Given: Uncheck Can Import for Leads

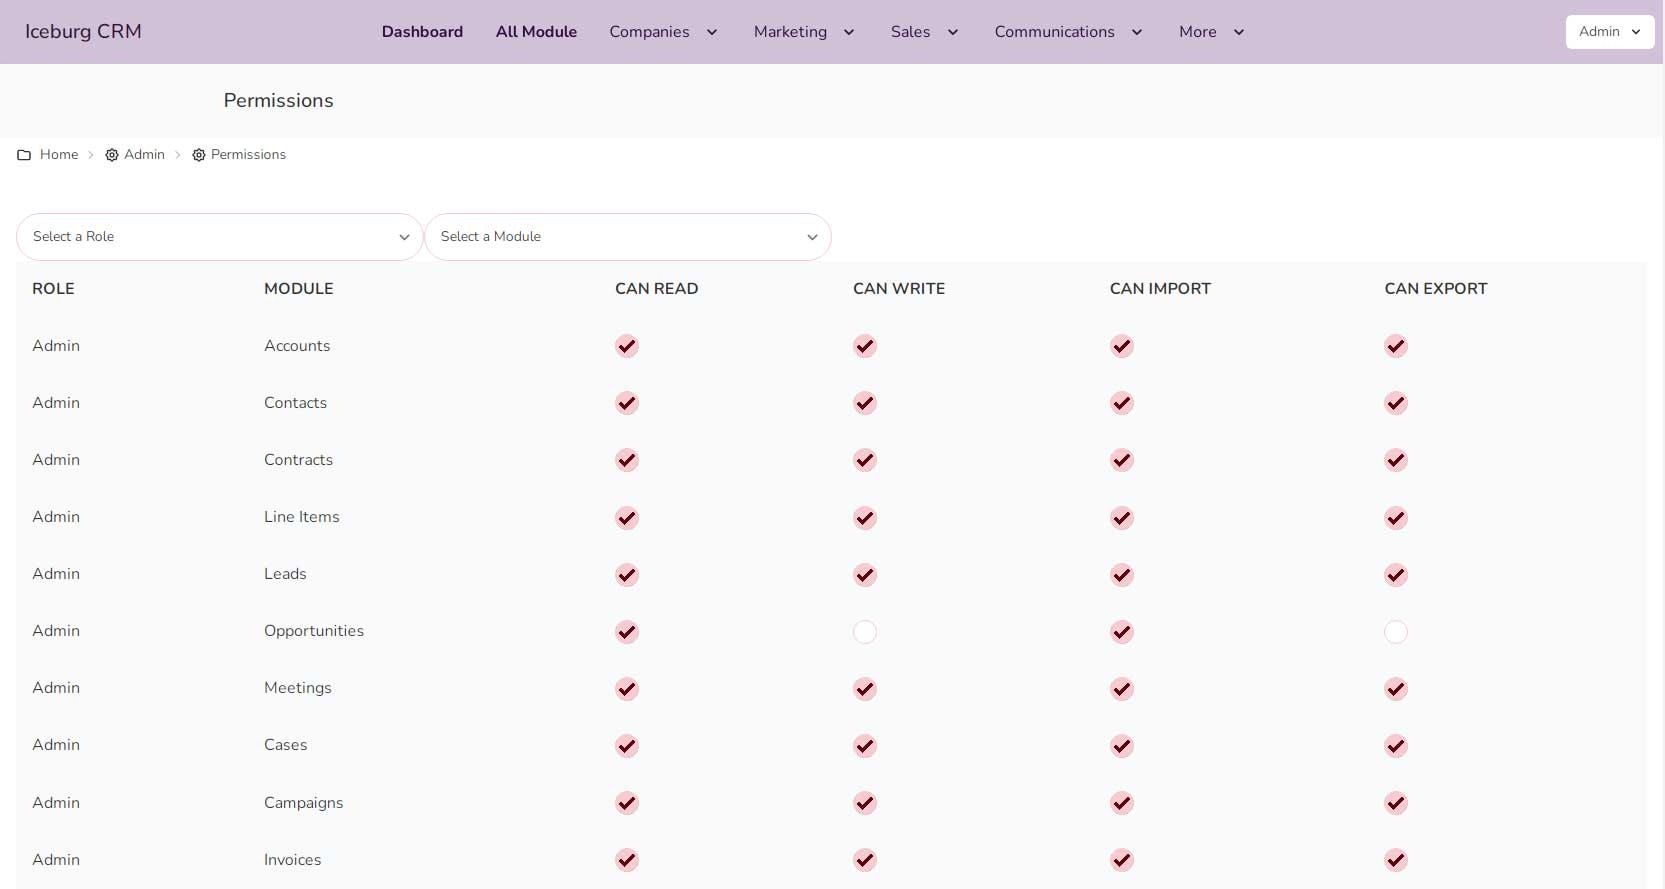Looking at the screenshot, I should [1122, 575].
